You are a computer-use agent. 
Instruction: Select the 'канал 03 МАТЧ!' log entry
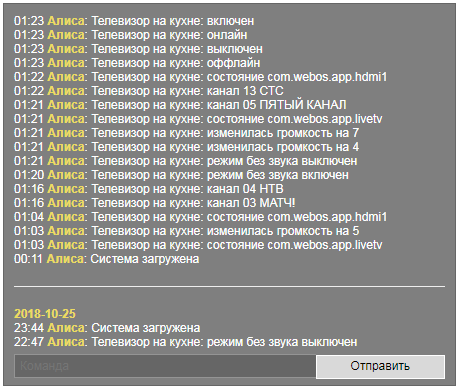pos(155,203)
